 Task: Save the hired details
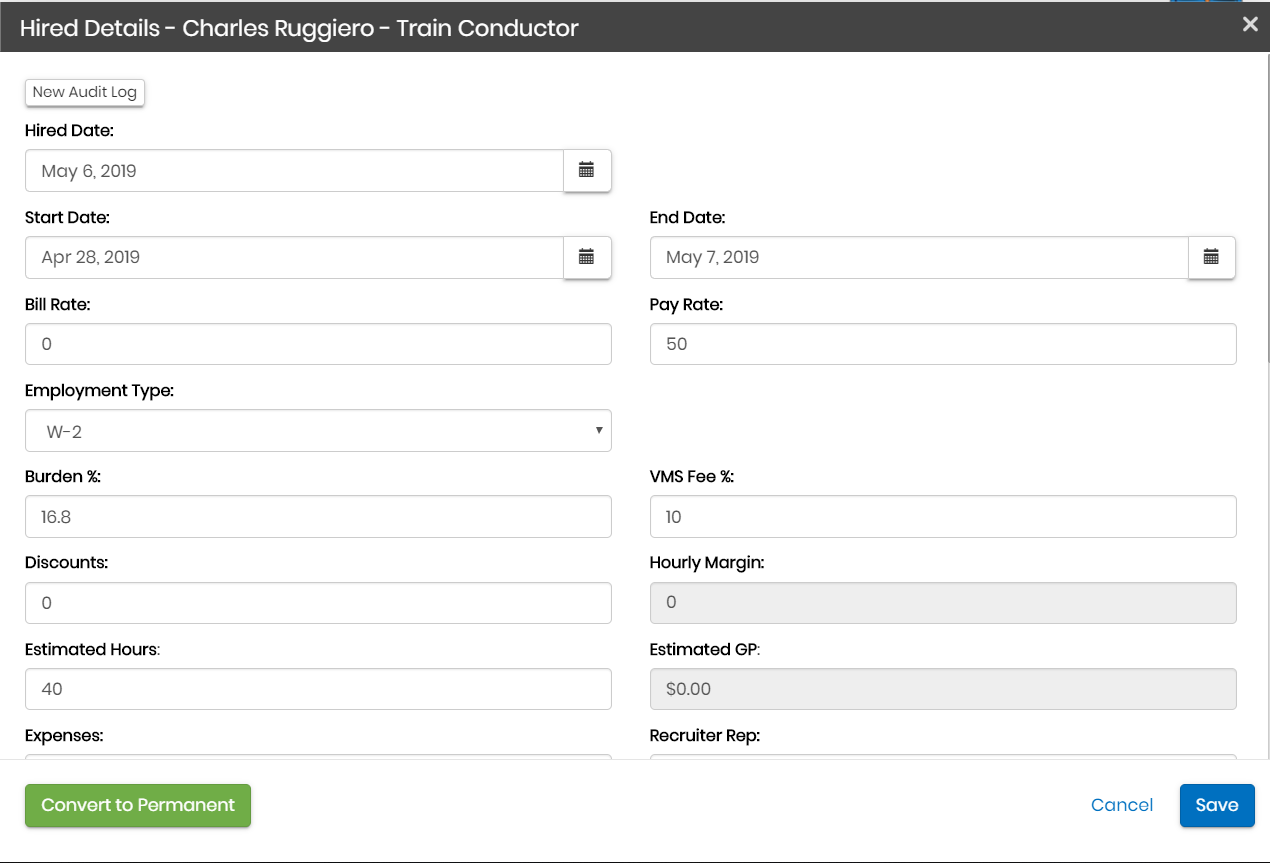pos(1216,806)
